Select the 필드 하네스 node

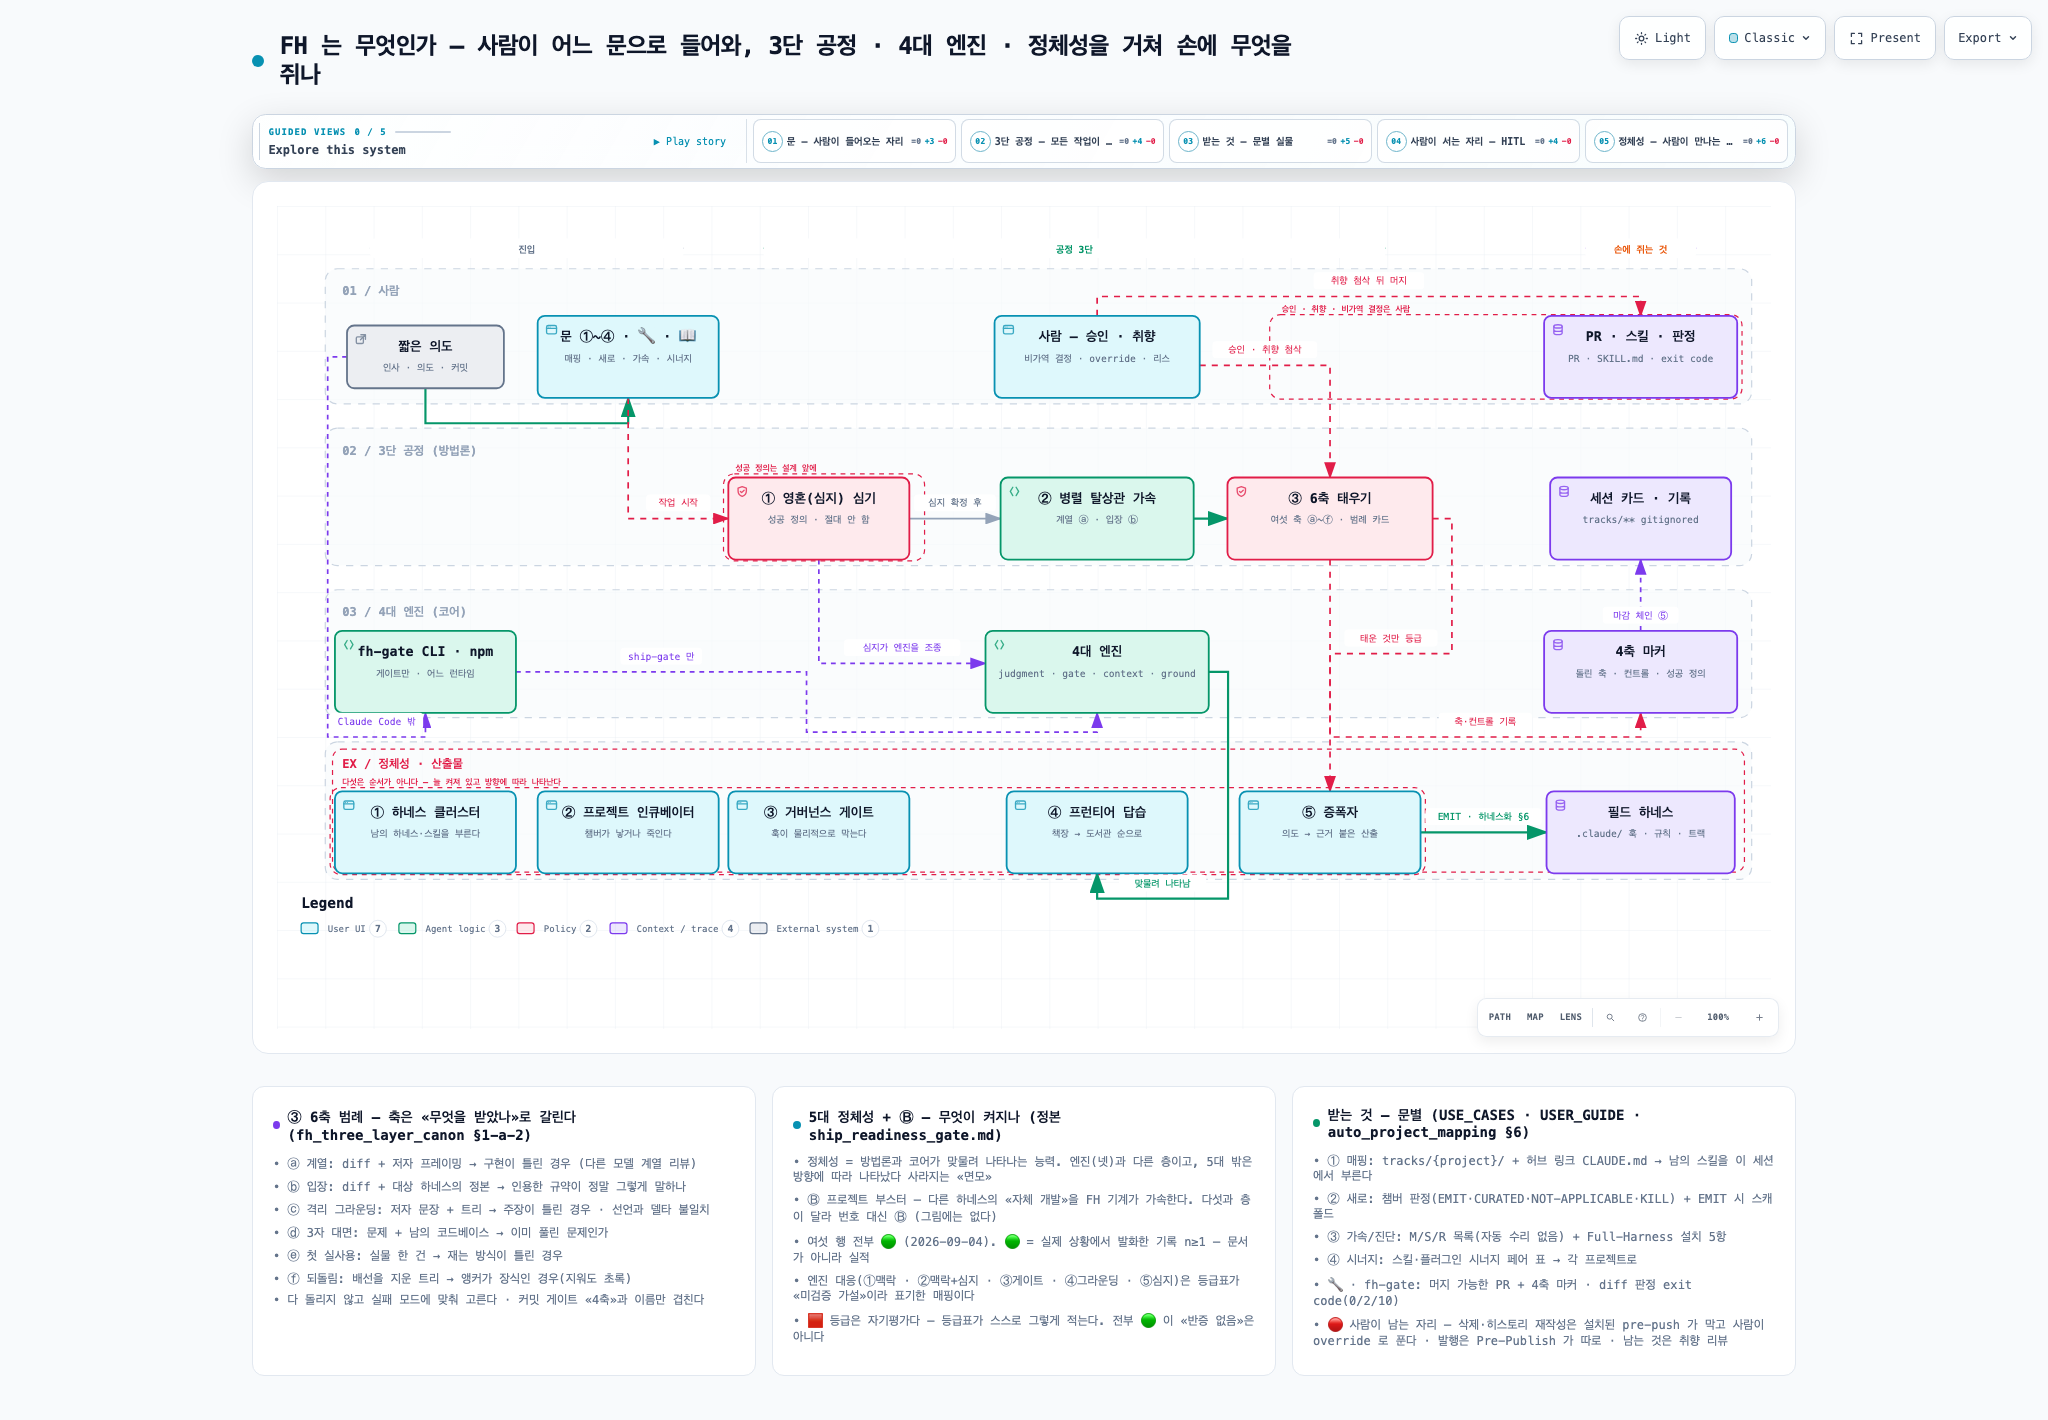click(1640, 832)
